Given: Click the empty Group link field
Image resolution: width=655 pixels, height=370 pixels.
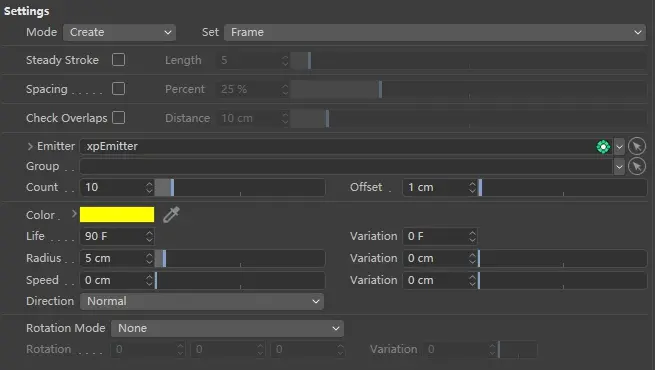Looking at the screenshot, I should 346,167.
